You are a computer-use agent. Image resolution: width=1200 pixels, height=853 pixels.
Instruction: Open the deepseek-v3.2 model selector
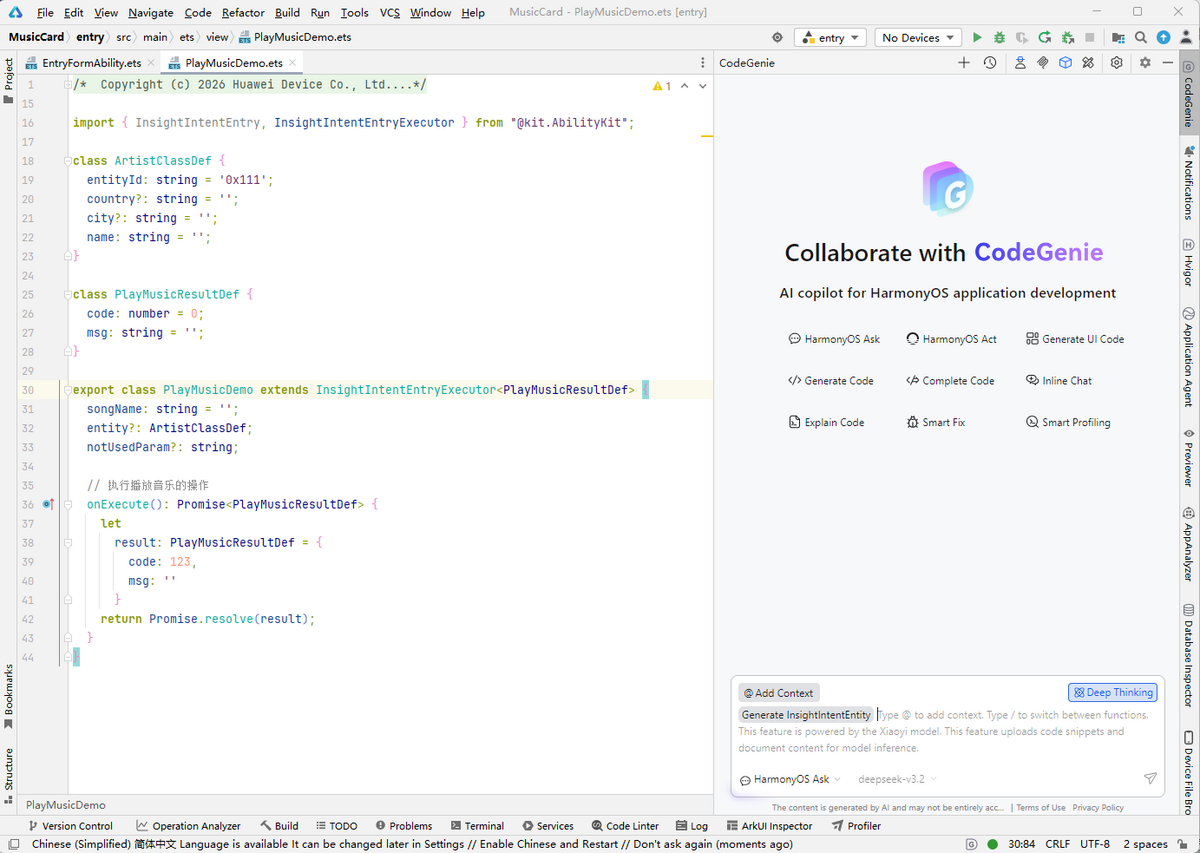897,779
